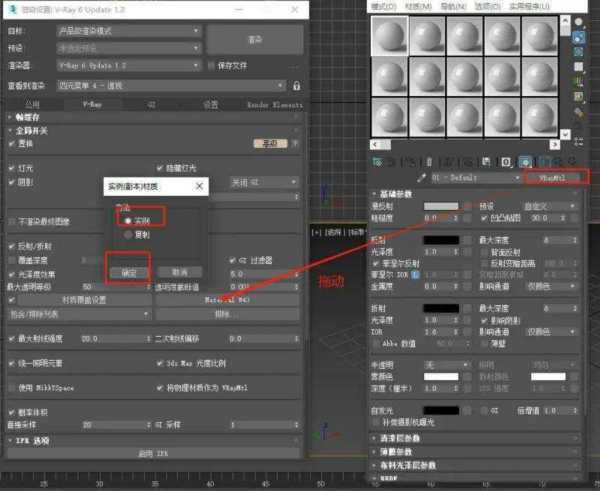Open the Target (目标) render mode dropdown
The image size is (600, 491).
tap(129, 31)
